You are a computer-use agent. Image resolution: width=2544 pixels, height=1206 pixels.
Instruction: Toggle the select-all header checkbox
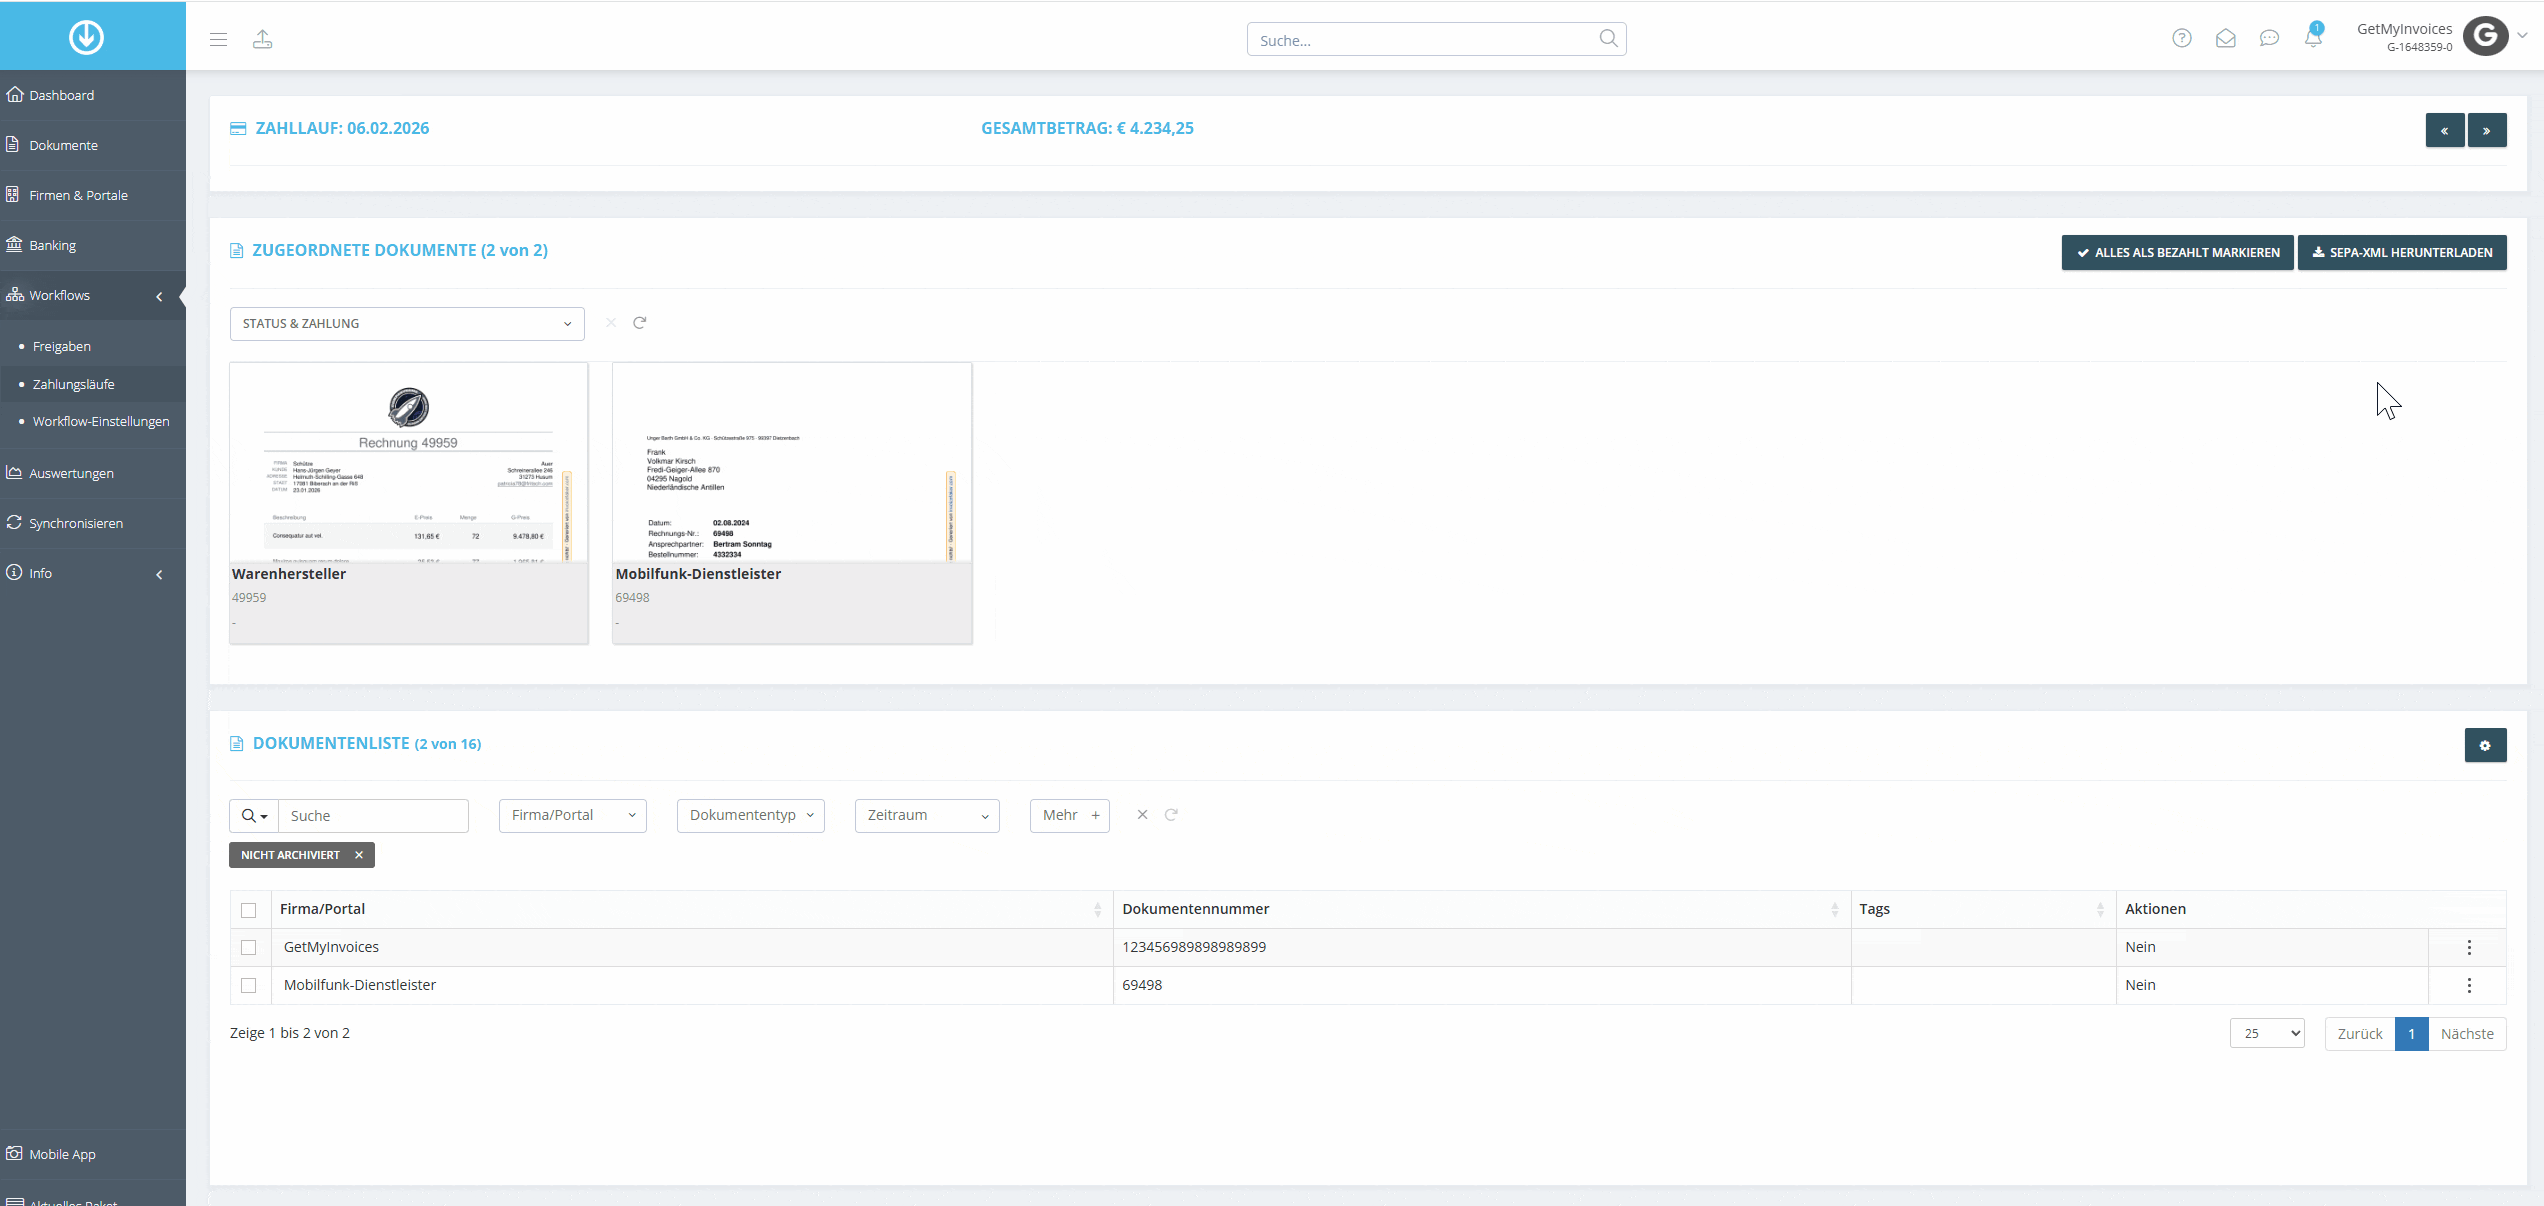[249, 910]
